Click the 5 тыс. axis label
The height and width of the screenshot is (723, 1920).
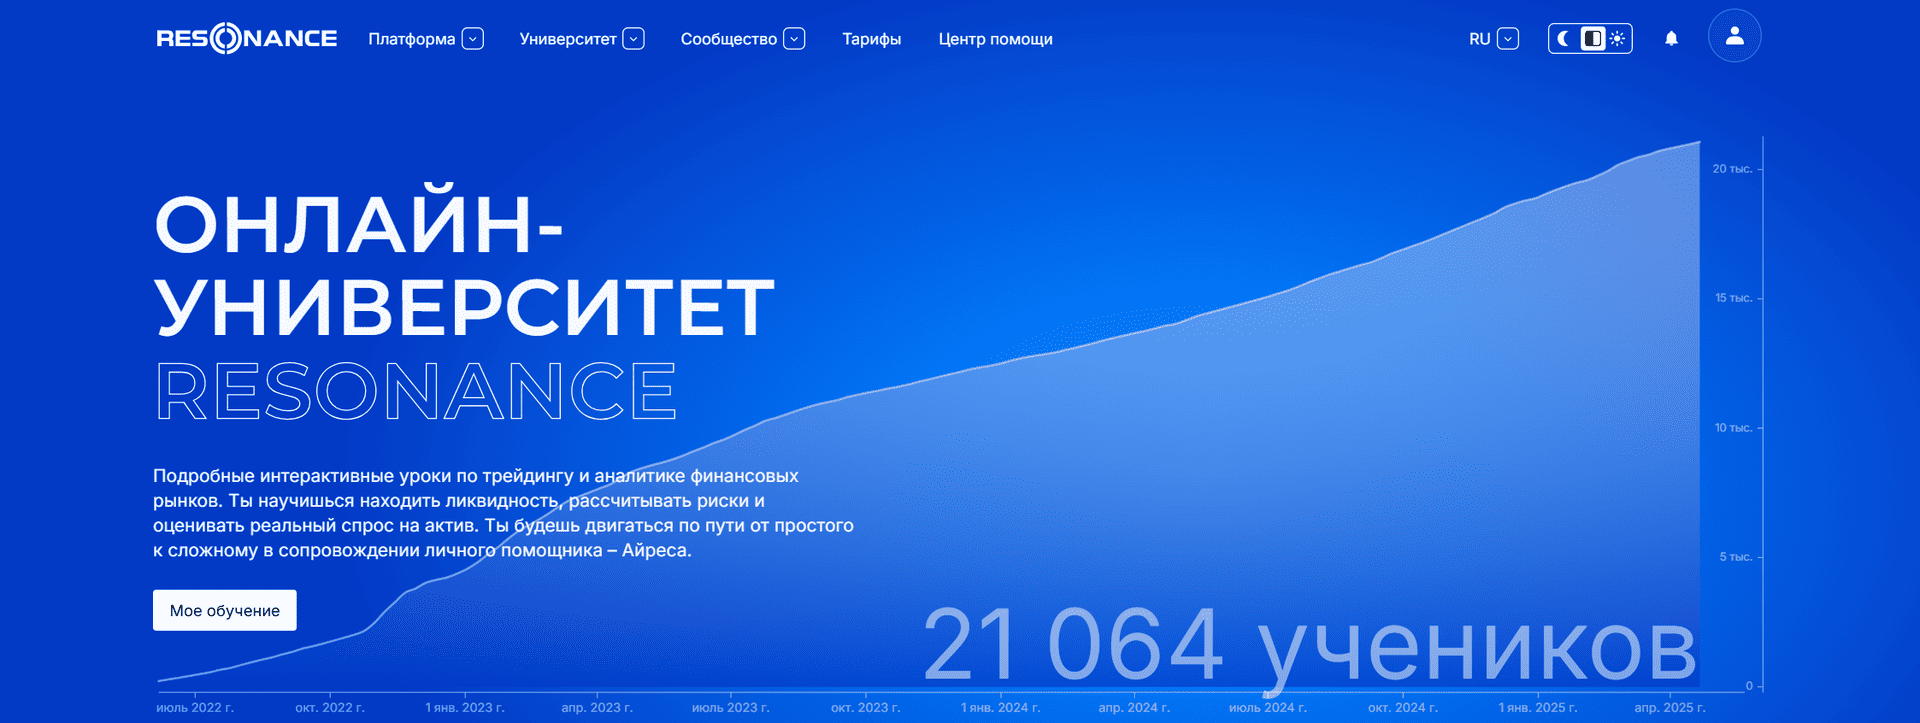pos(1736,557)
